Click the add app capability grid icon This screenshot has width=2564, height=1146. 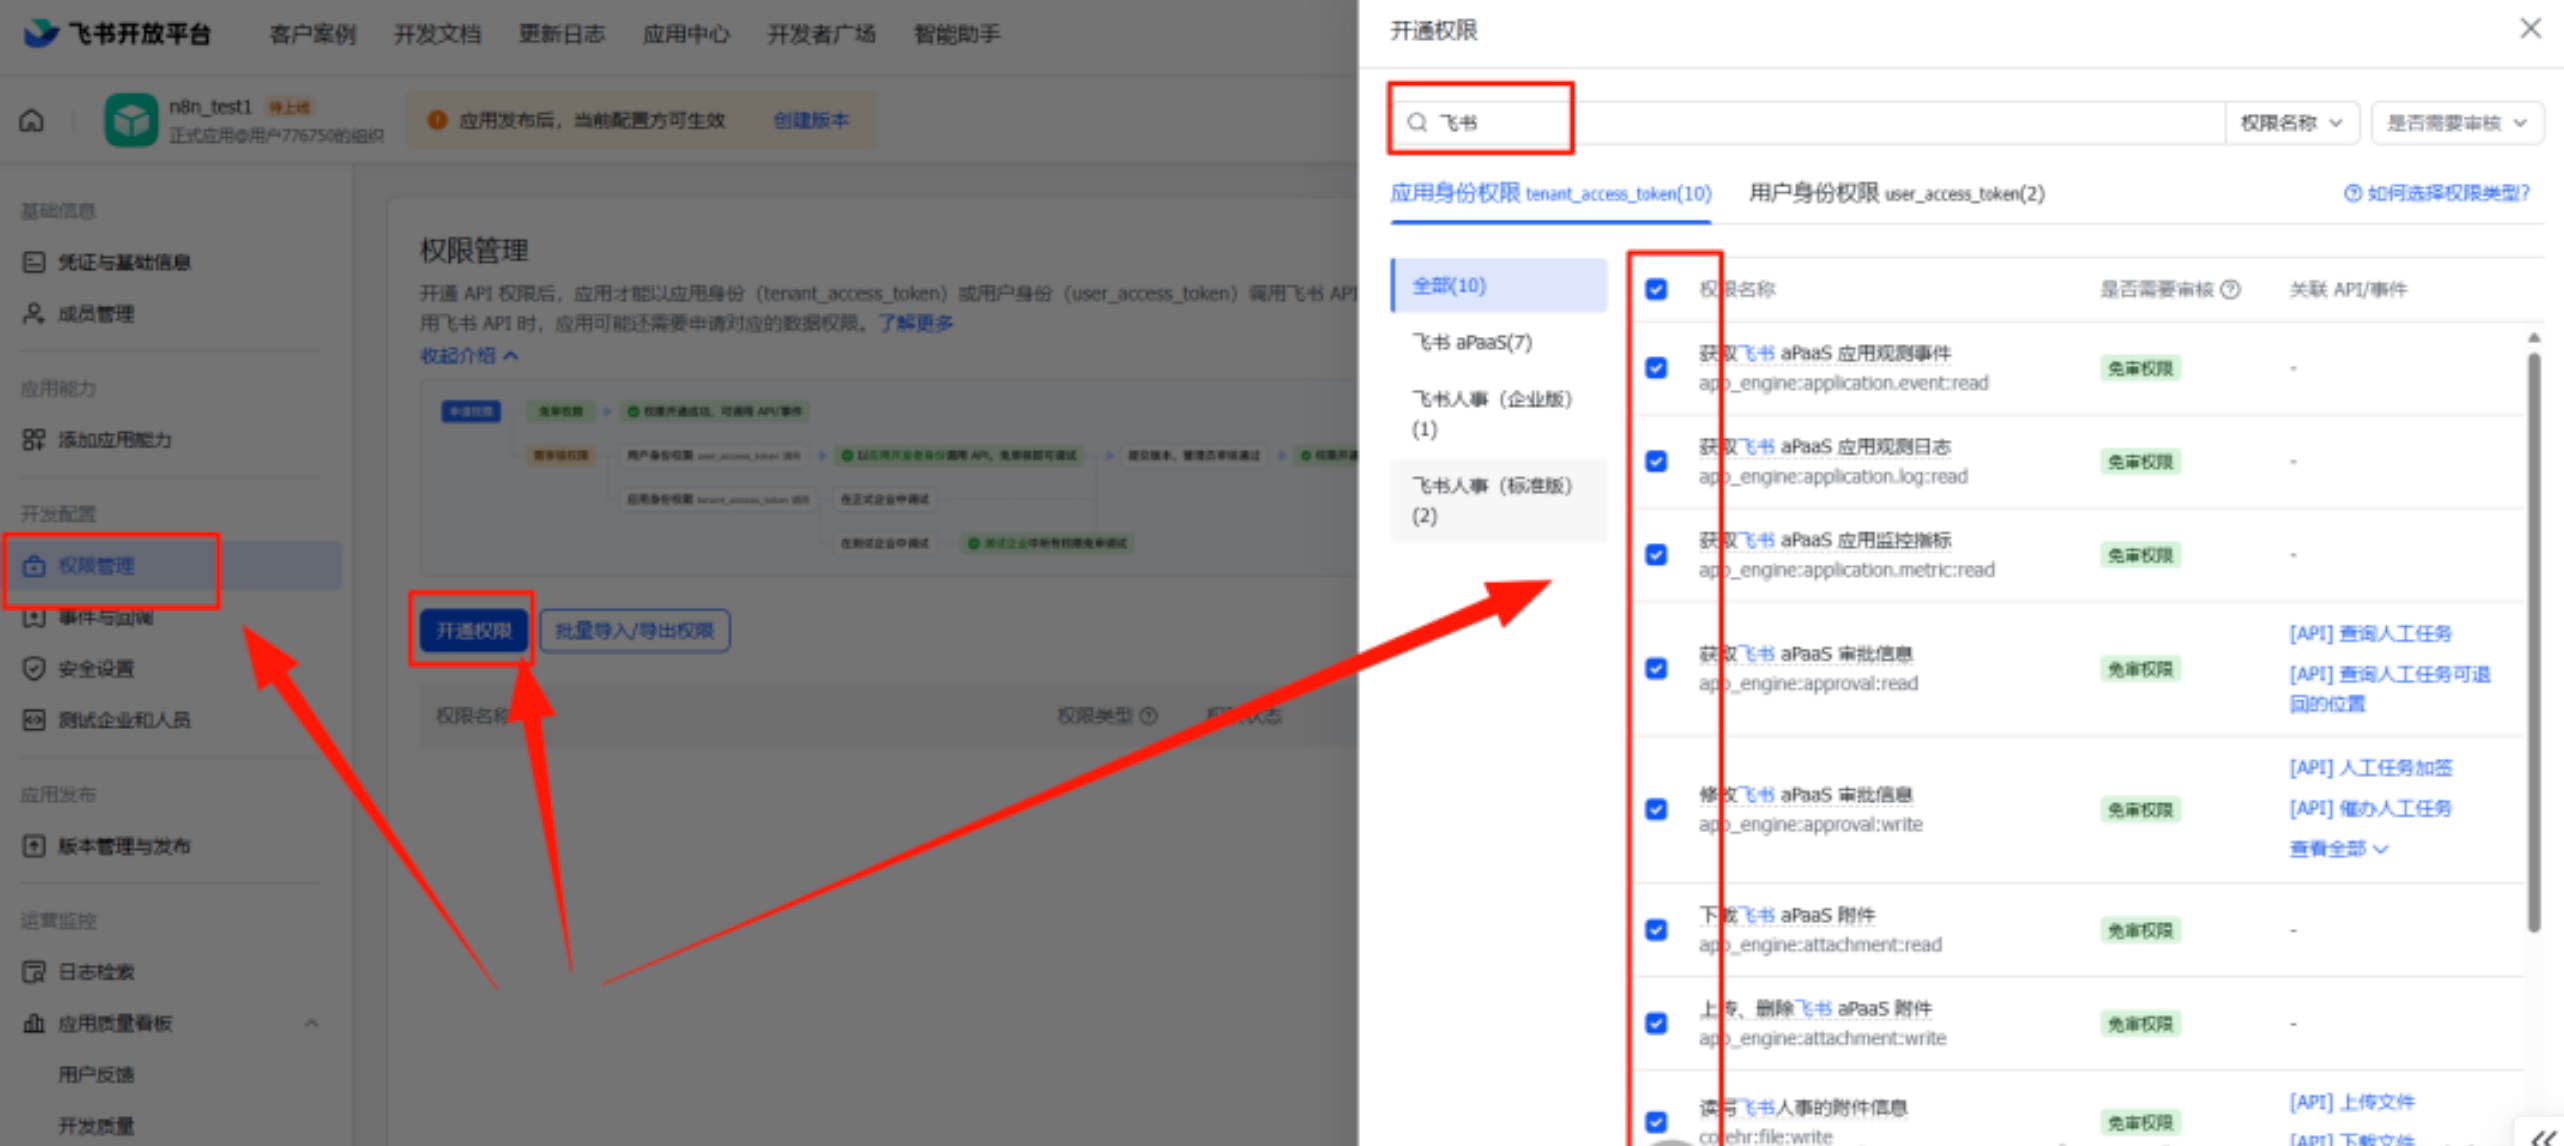pyautogui.click(x=34, y=440)
